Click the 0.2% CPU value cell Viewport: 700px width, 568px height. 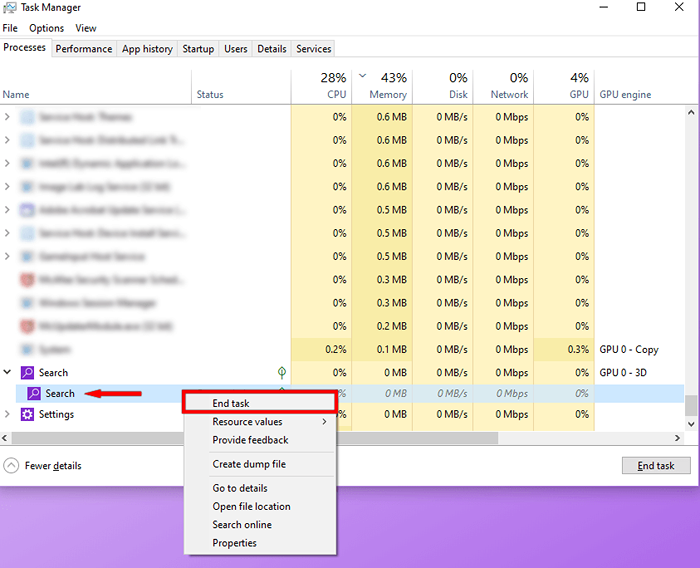point(321,349)
